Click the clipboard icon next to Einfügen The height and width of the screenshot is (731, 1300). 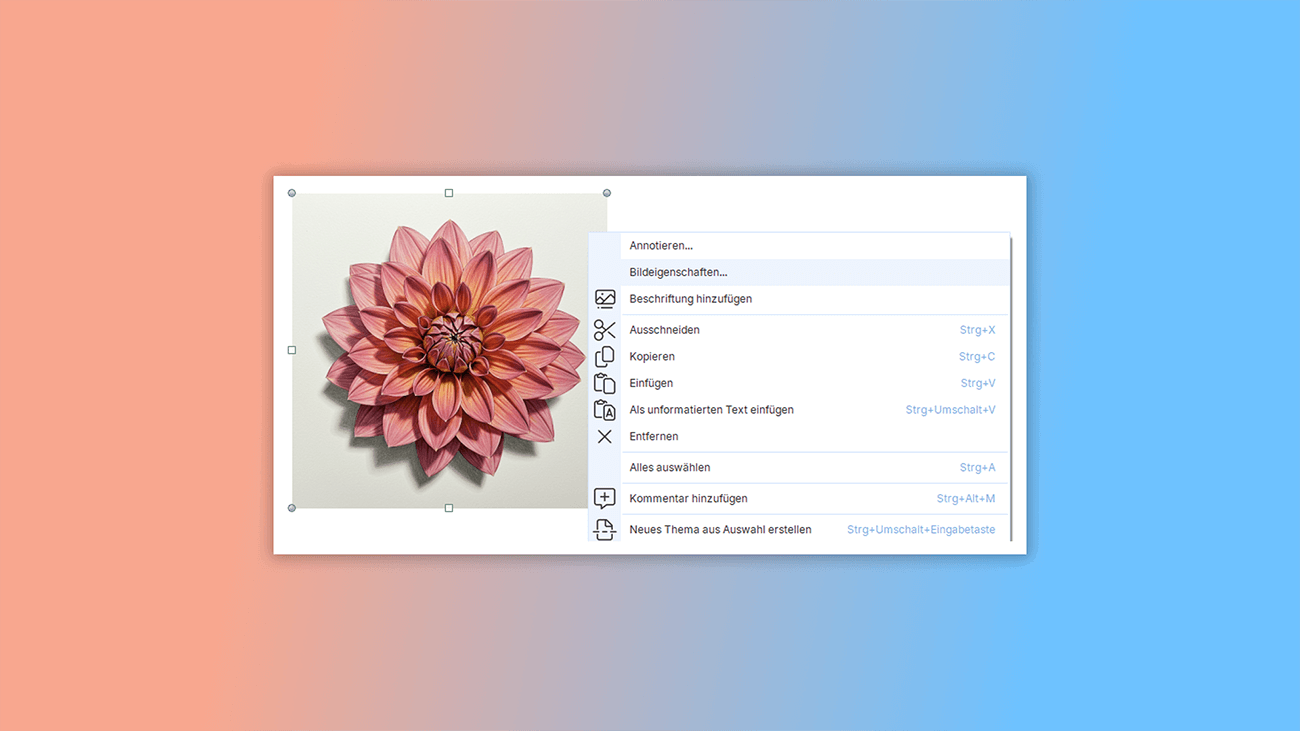(x=604, y=383)
